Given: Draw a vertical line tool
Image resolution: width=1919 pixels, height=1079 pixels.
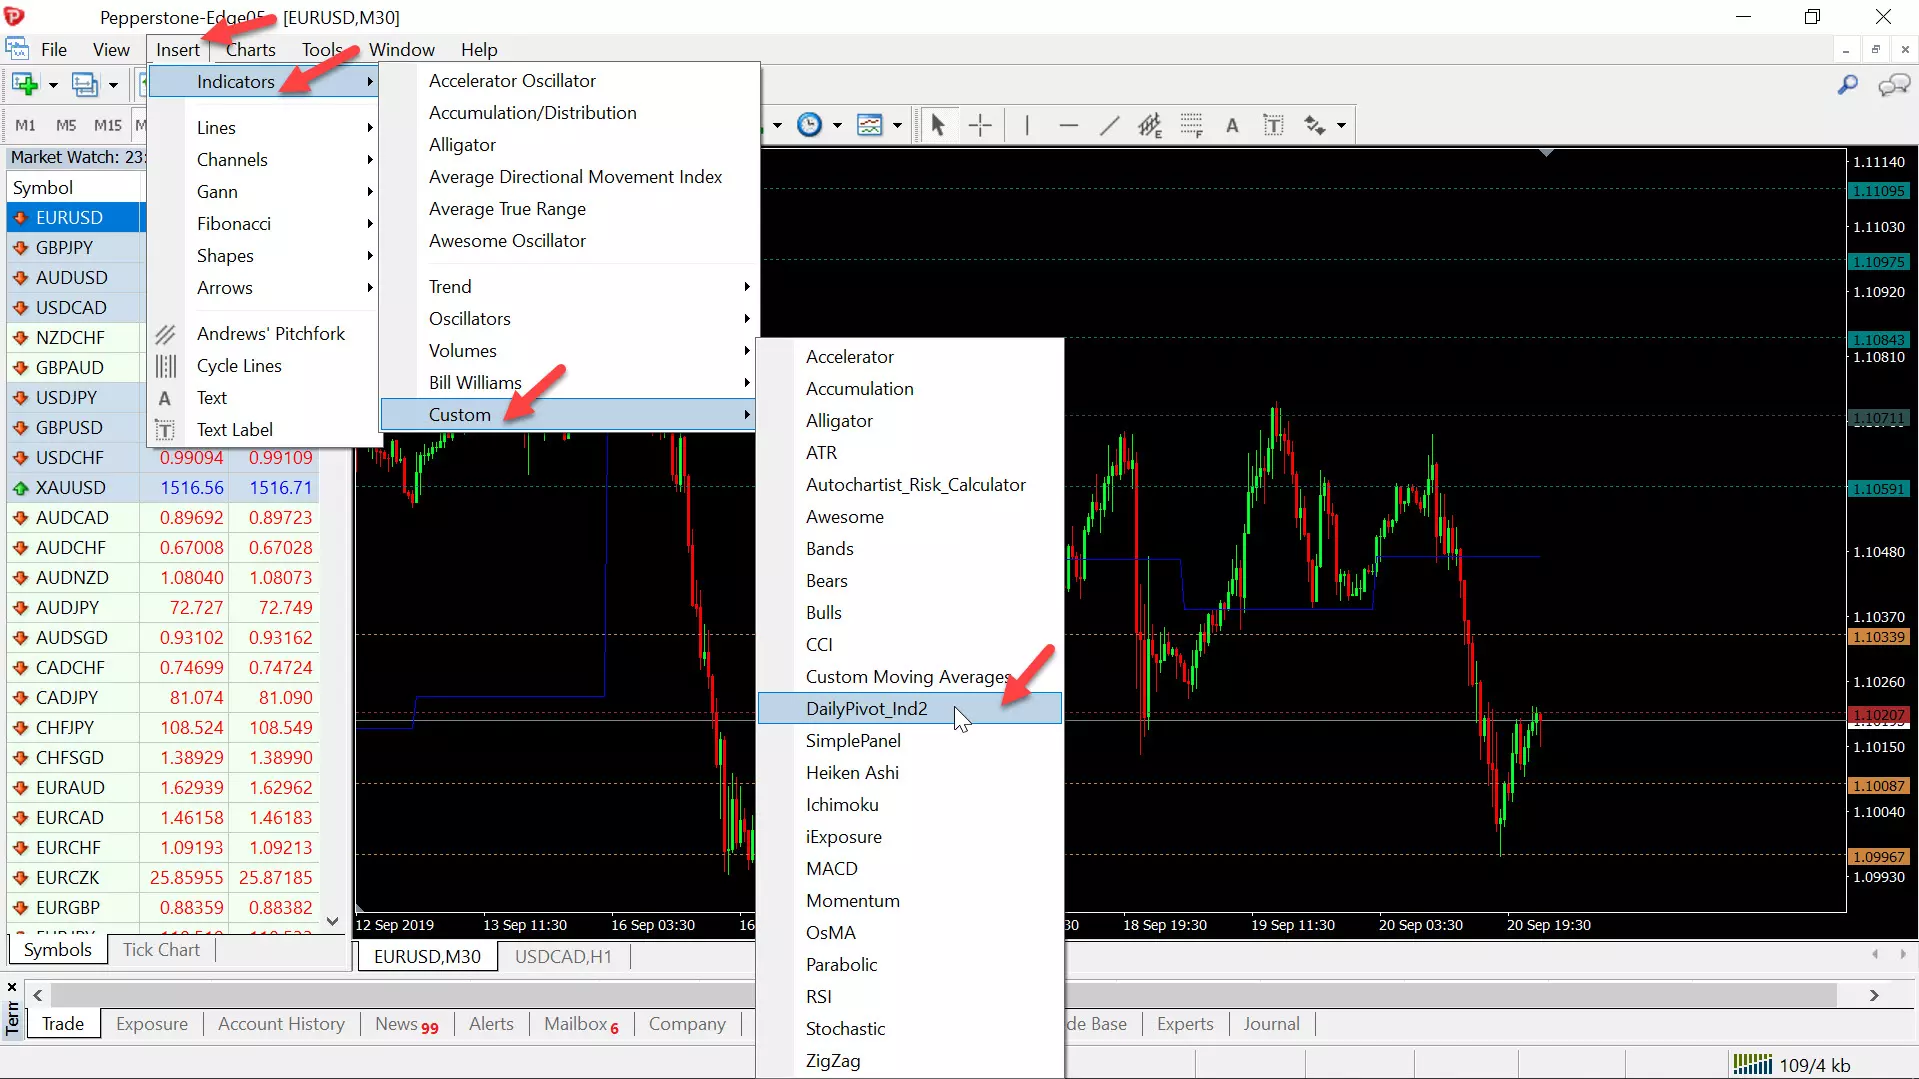Looking at the screenshot, I should pos(1027,125).
